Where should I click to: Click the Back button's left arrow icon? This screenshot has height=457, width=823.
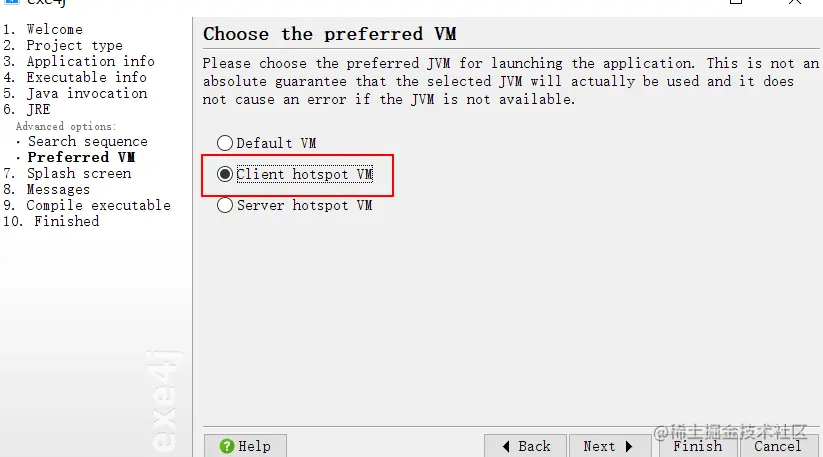[x=506, y=446]
